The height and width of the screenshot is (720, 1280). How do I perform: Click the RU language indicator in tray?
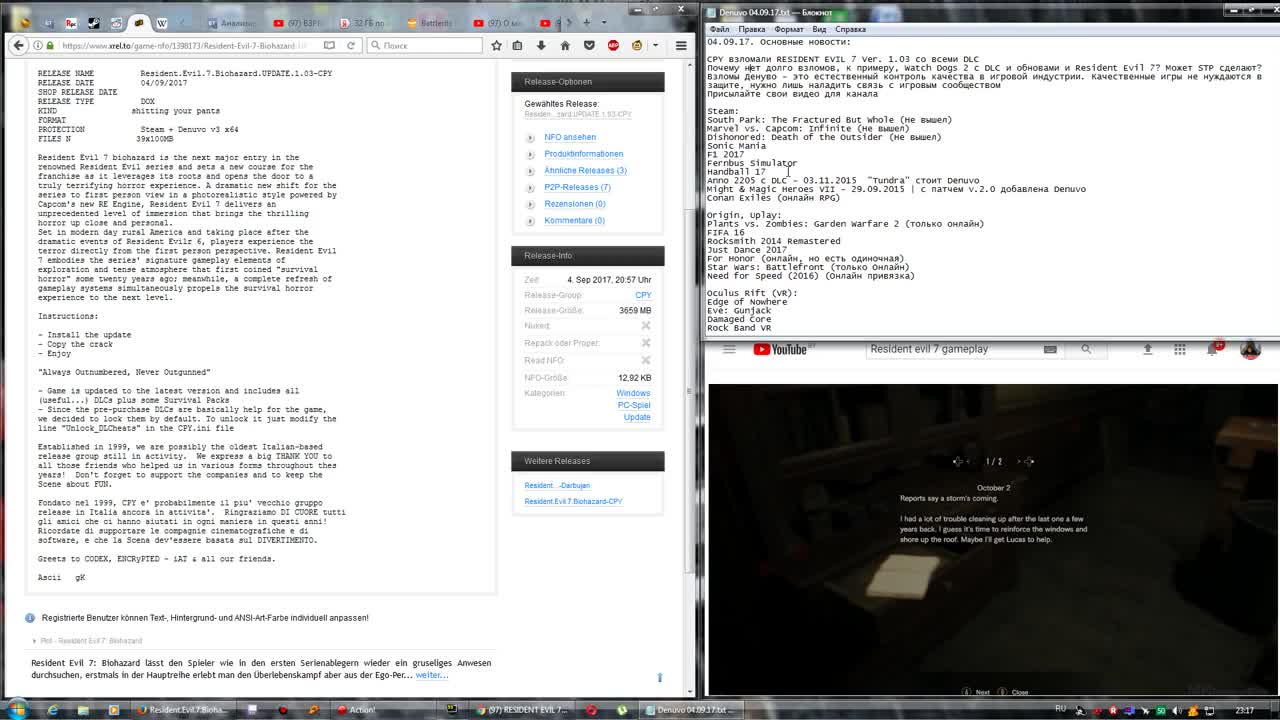[1060, 710]
